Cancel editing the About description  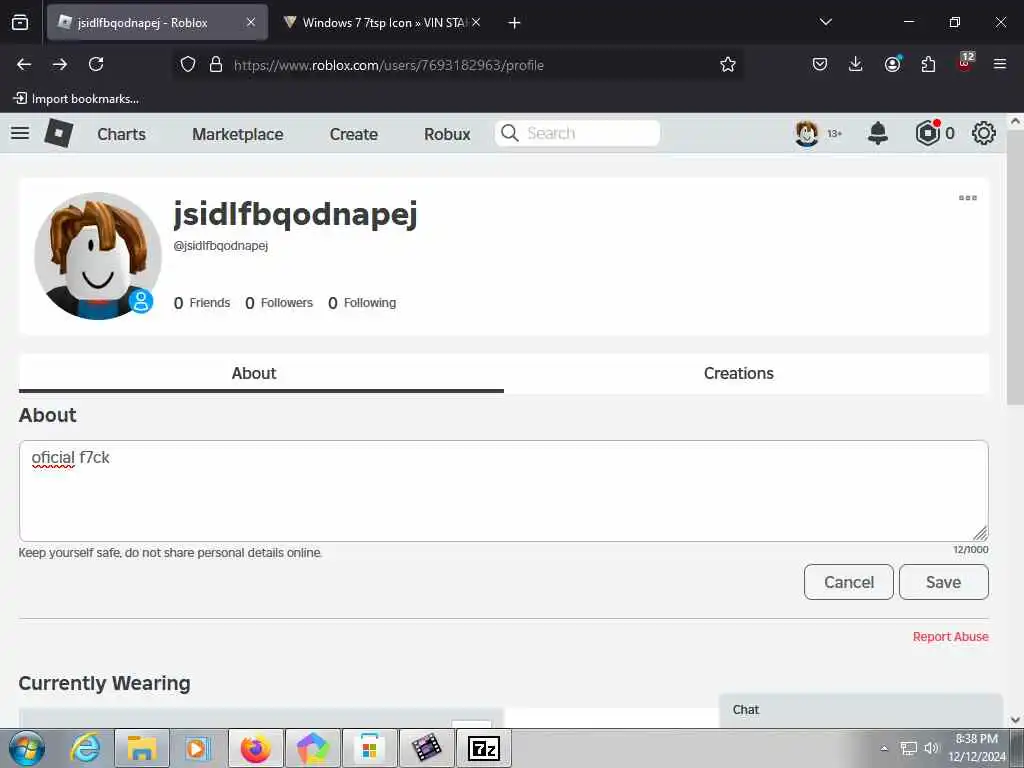tap(848, 582)
